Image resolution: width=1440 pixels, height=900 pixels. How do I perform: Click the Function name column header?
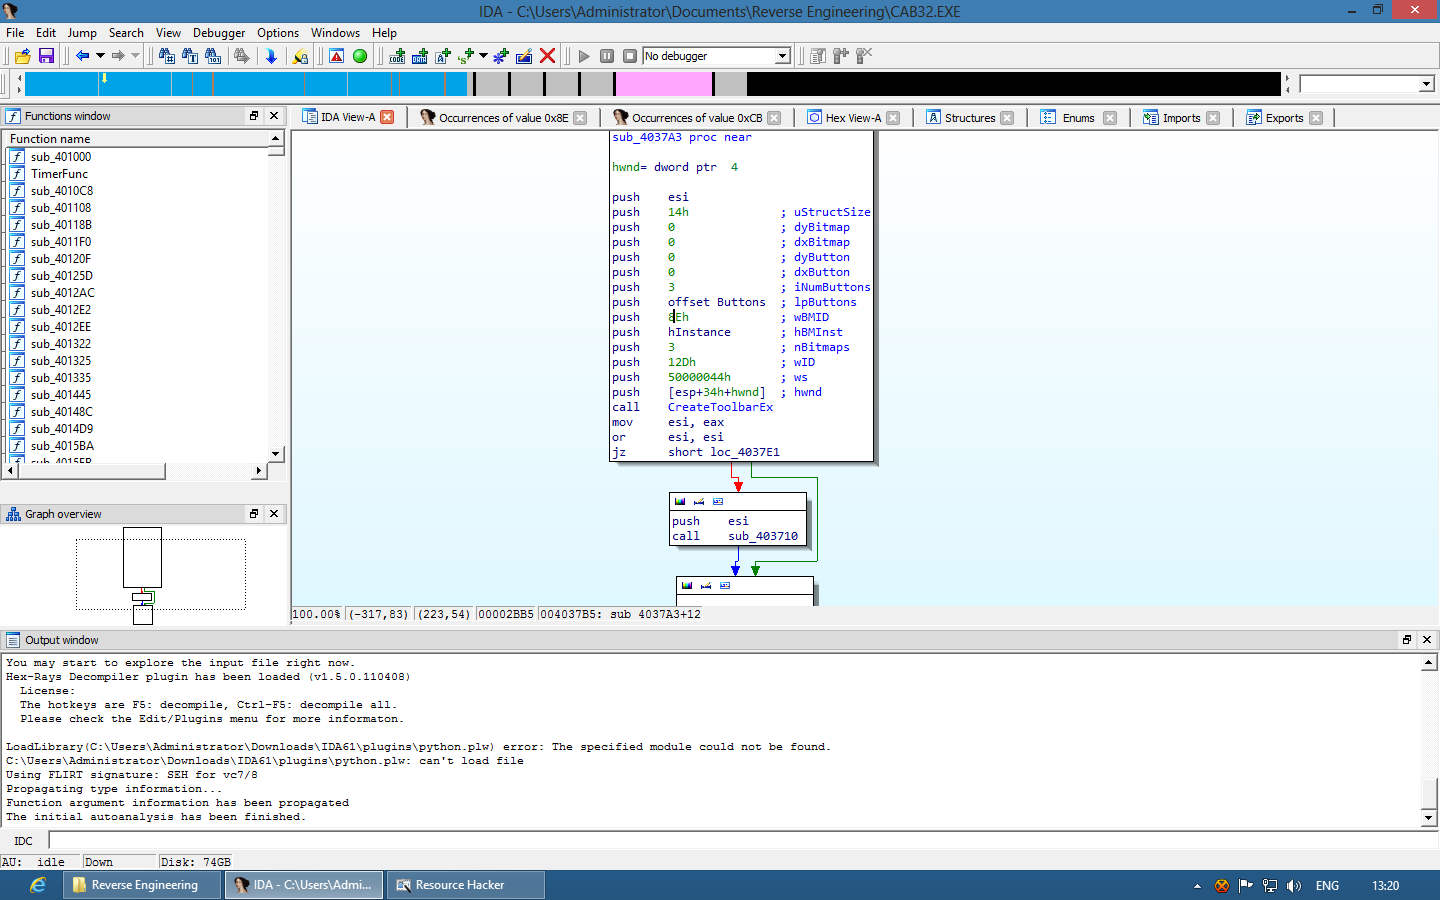[x=136, y=139]
